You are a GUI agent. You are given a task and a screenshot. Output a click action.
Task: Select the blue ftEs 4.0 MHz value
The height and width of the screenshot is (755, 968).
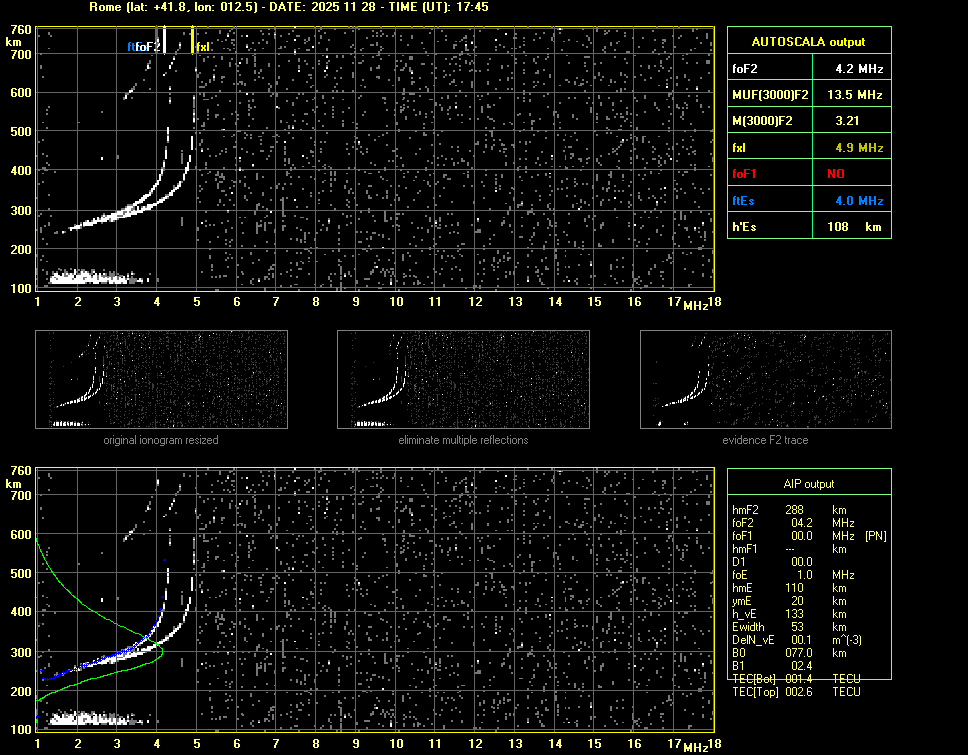coord(858,201)
